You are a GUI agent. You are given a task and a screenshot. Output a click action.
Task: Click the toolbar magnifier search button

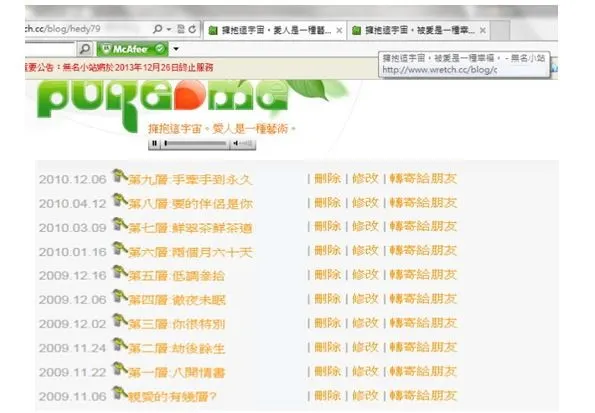(85, 49)
